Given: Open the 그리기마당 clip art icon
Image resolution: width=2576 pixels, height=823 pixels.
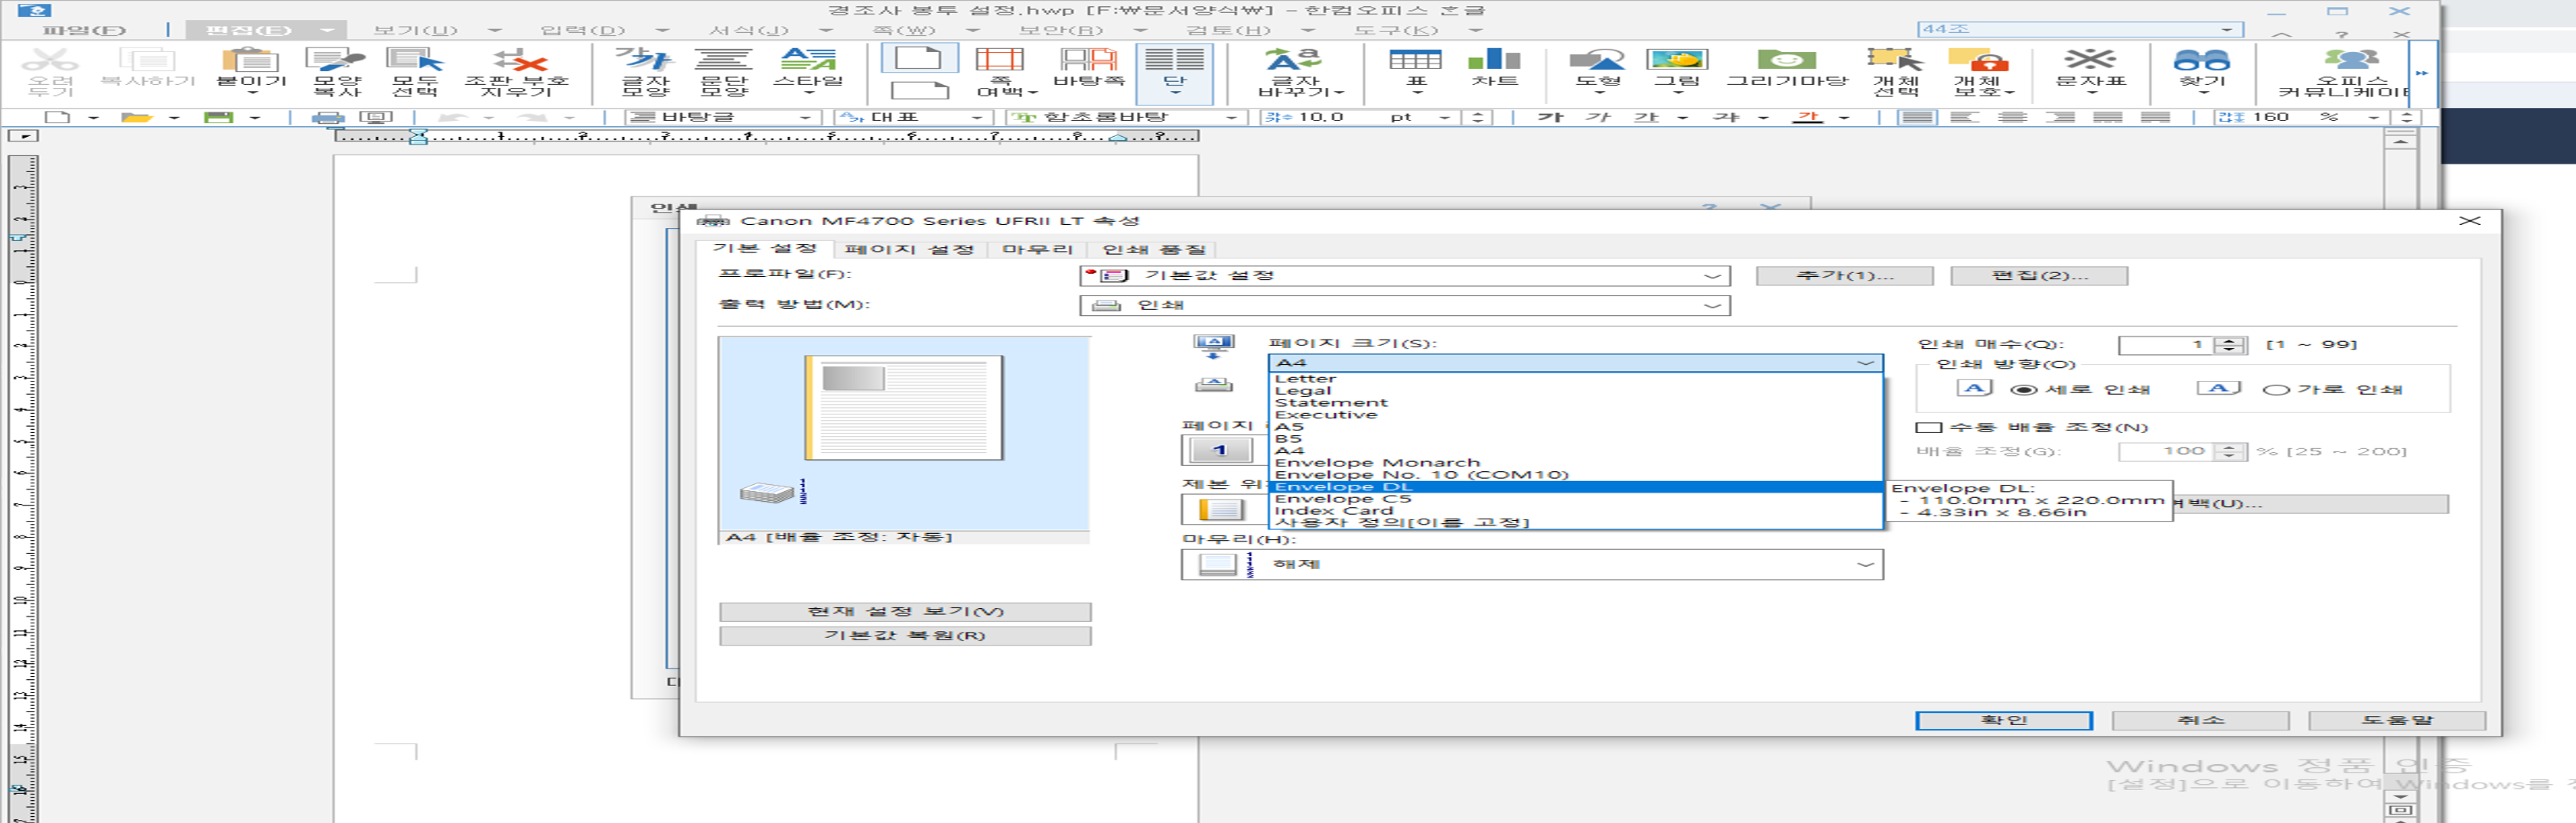Looking at the screenshot, I should coord(1787,60).
